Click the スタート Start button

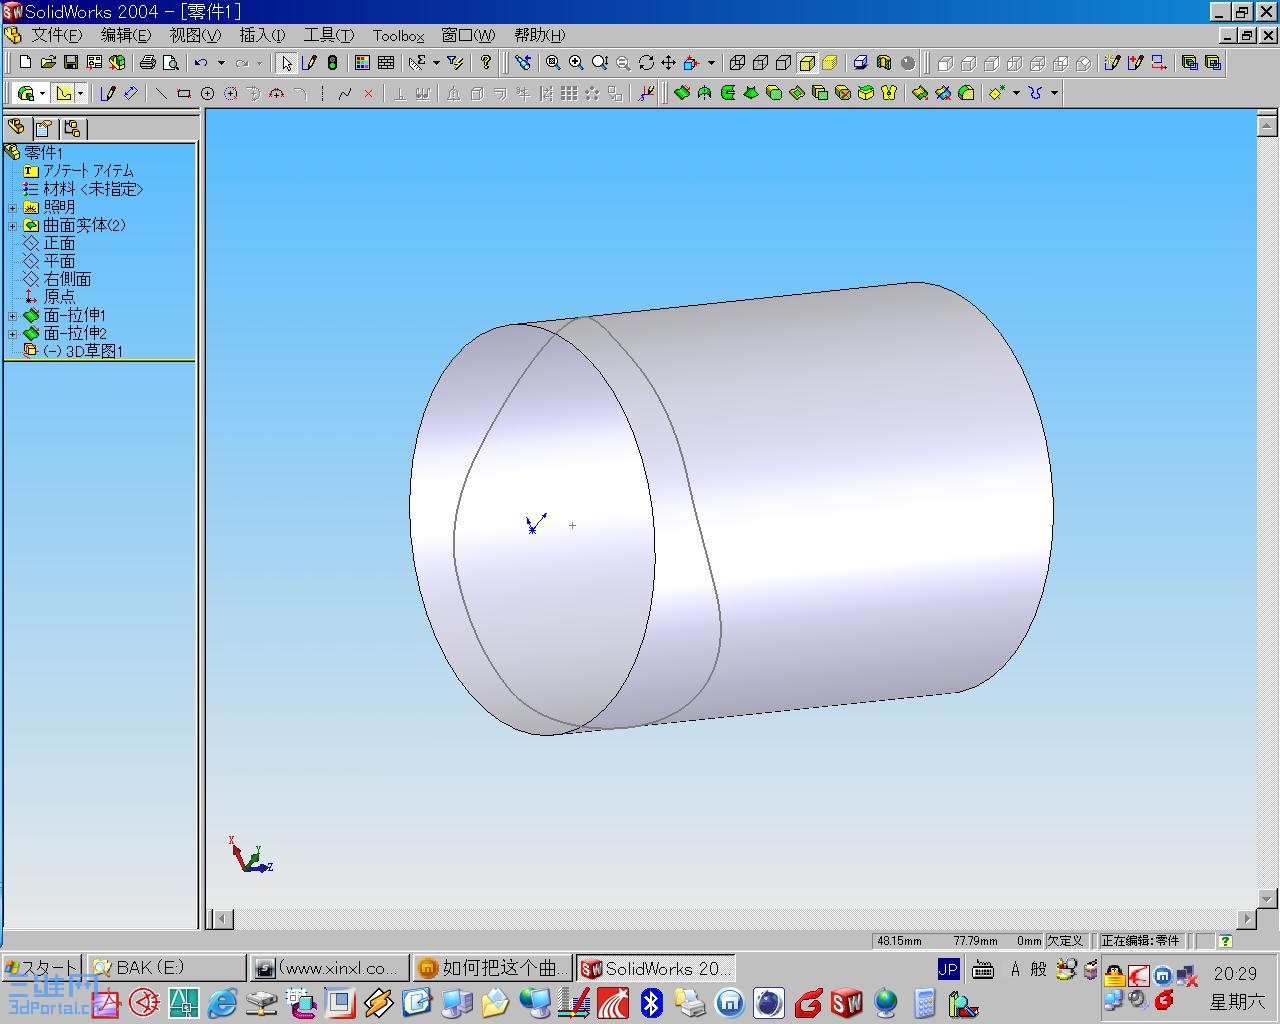pyautogui.click(x=40, y=968)
